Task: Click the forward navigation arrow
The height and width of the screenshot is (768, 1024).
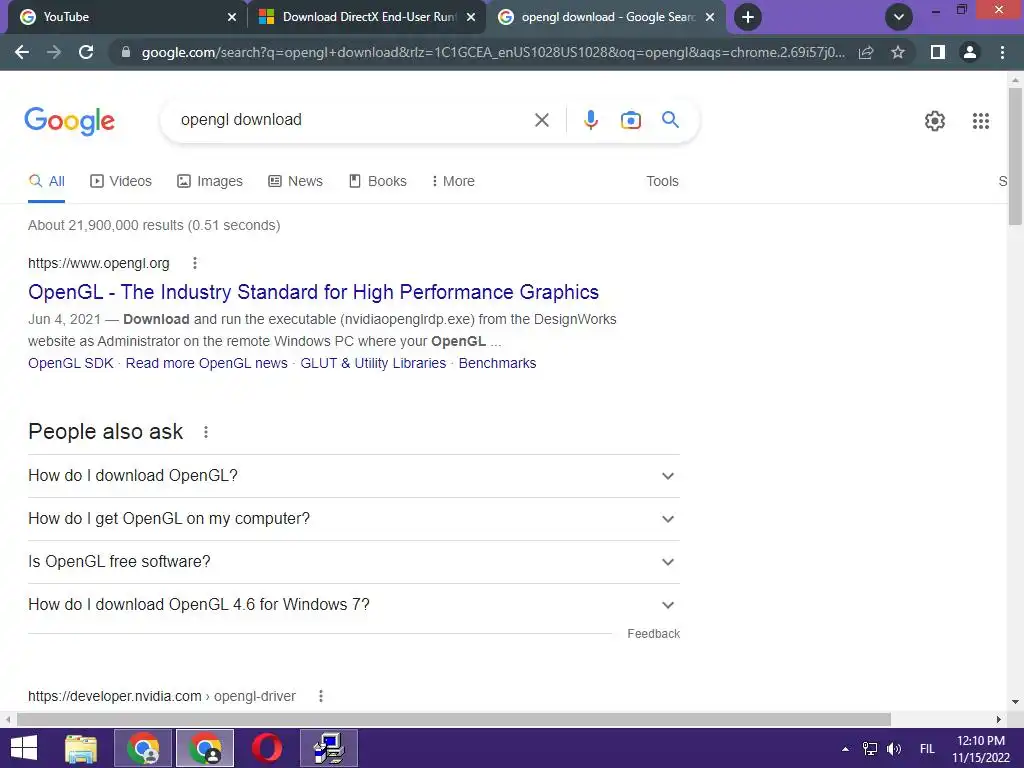Action: click(x=54, y=52)
